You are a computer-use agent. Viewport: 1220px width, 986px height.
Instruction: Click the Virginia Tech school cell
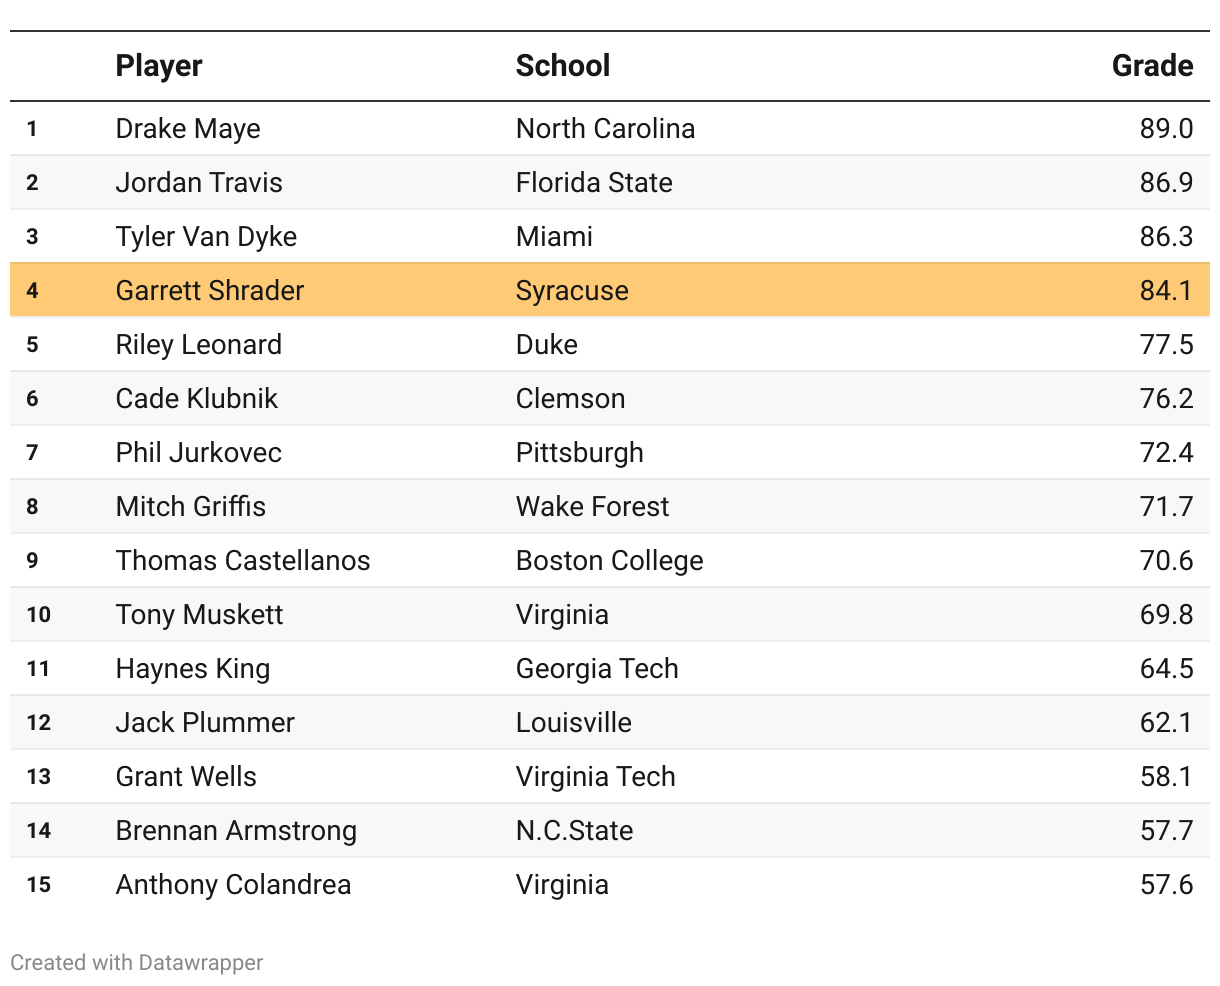[x=596, y=777]
